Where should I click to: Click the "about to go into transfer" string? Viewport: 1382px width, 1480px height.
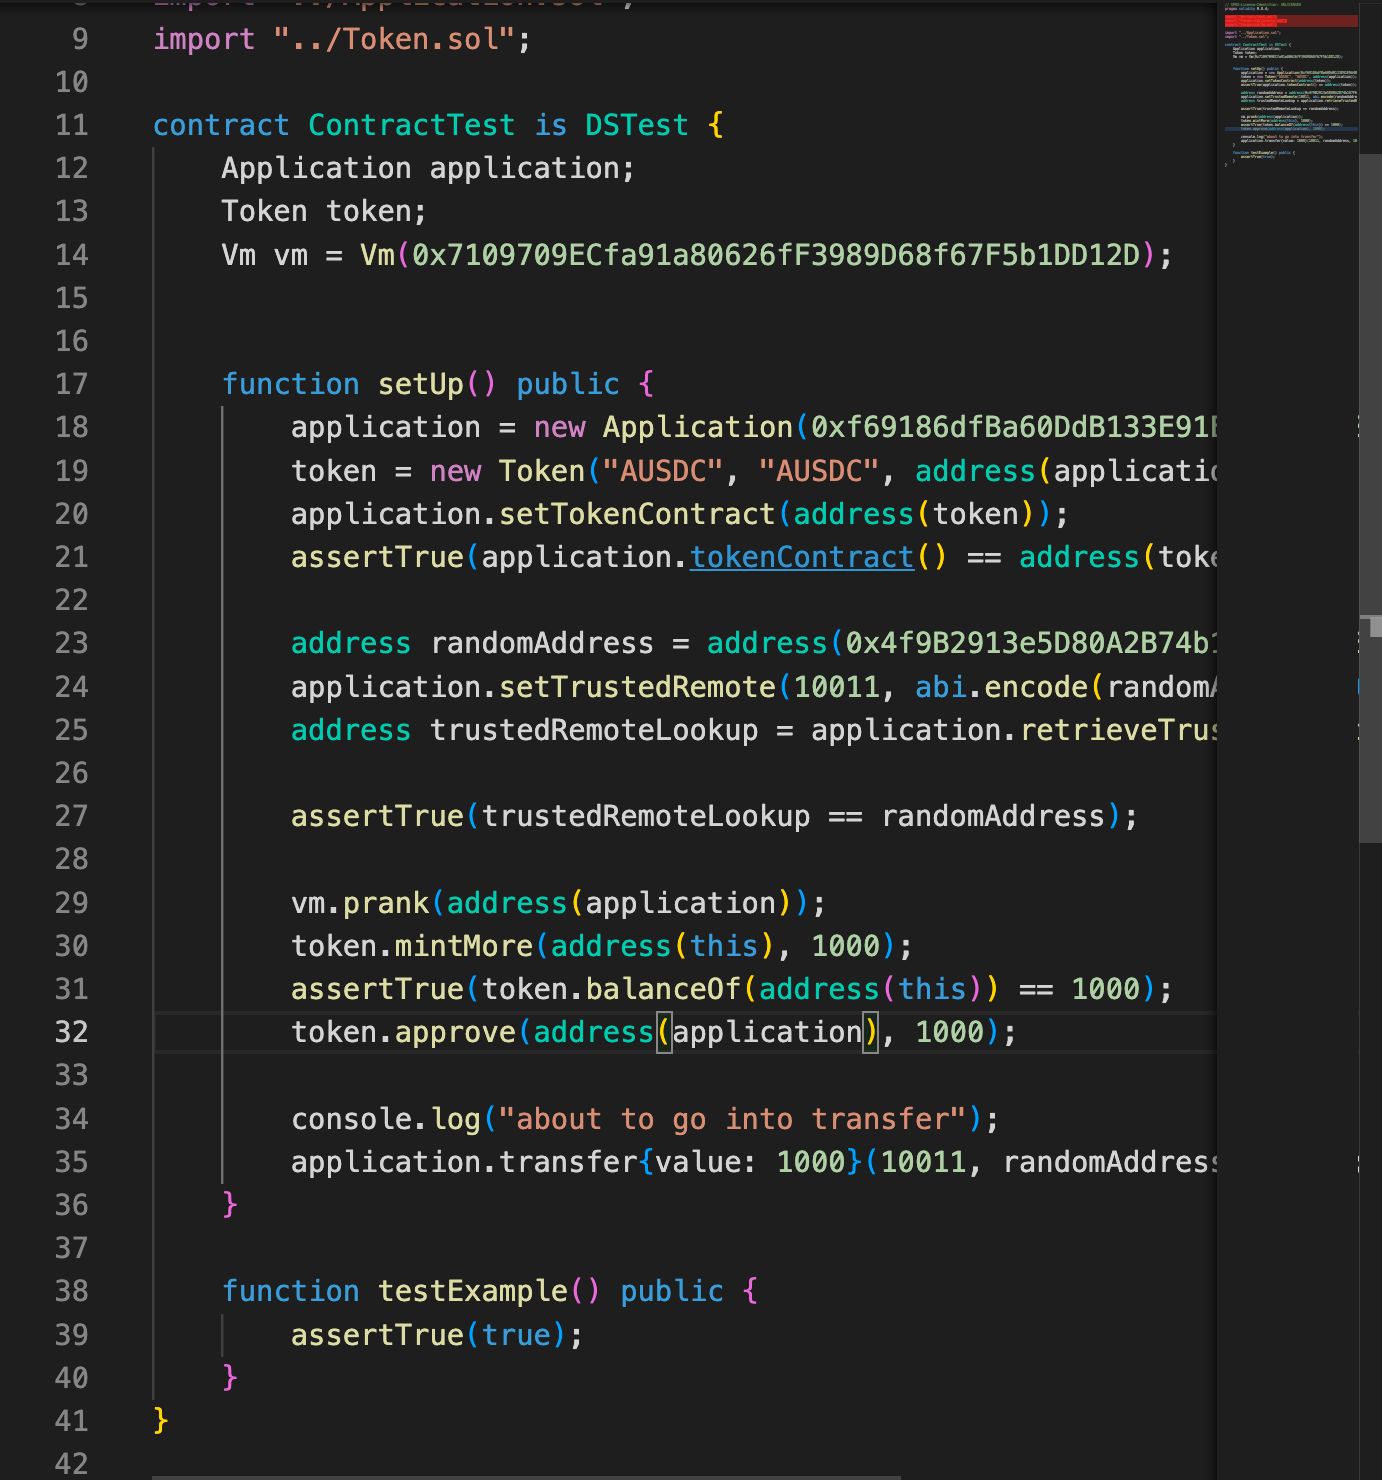(733, 1119)
